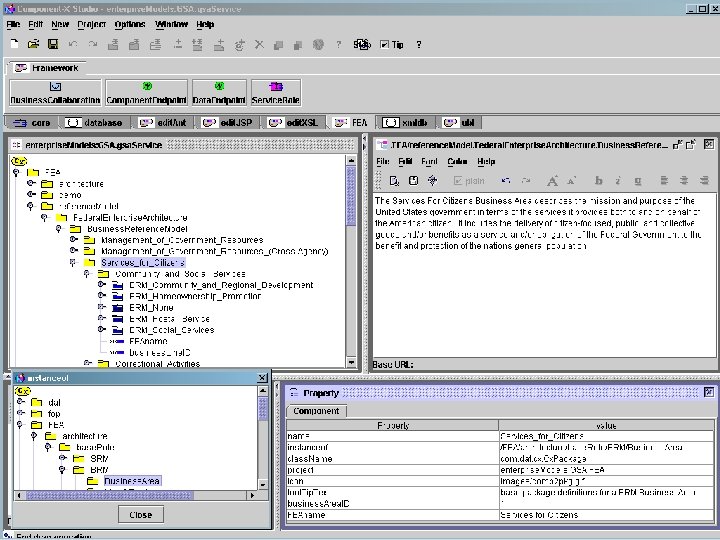Screen dimensions: 720x540
Task: Open the Window menu
Action: pos(171,24)
